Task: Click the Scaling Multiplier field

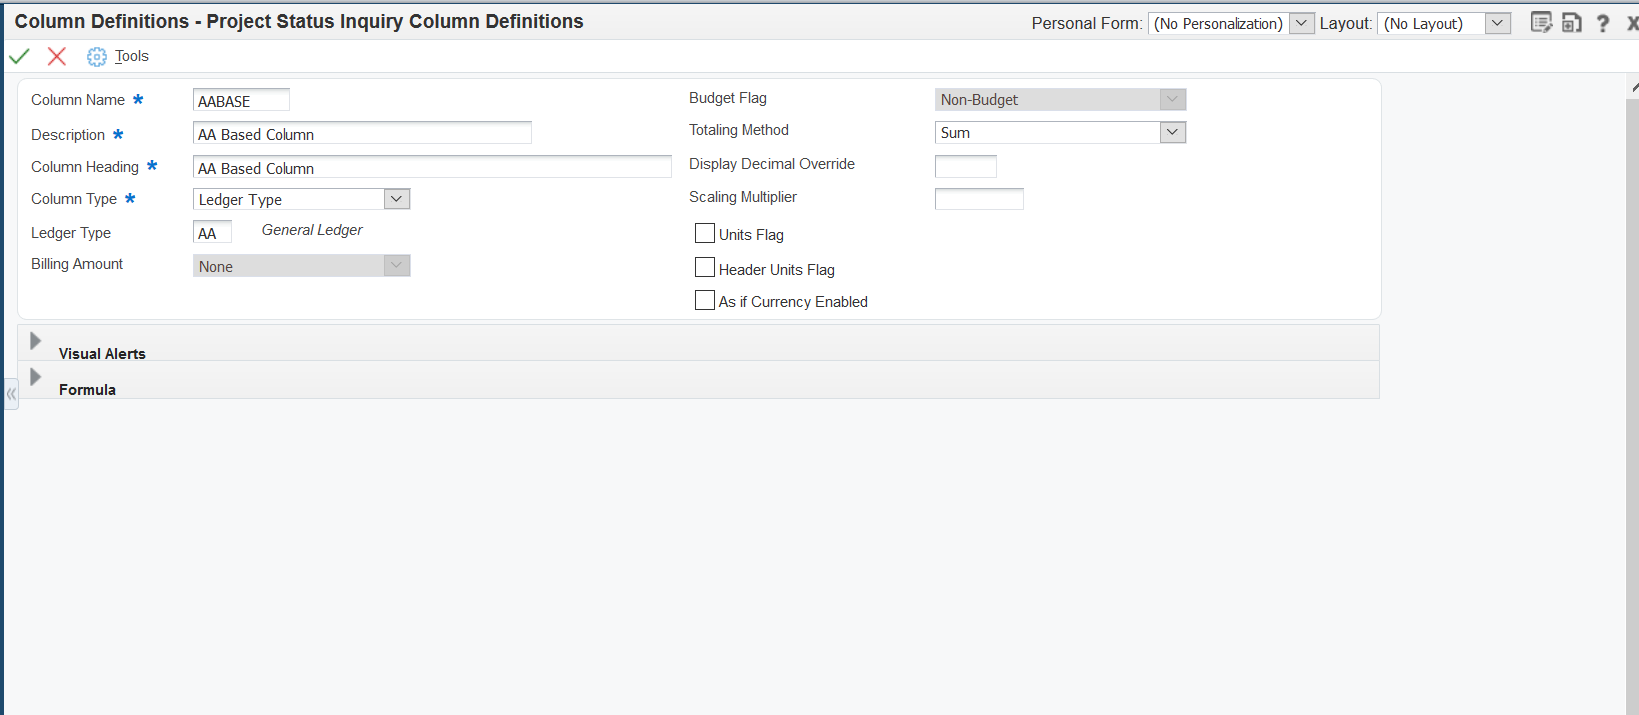Action: coord(979,198)
